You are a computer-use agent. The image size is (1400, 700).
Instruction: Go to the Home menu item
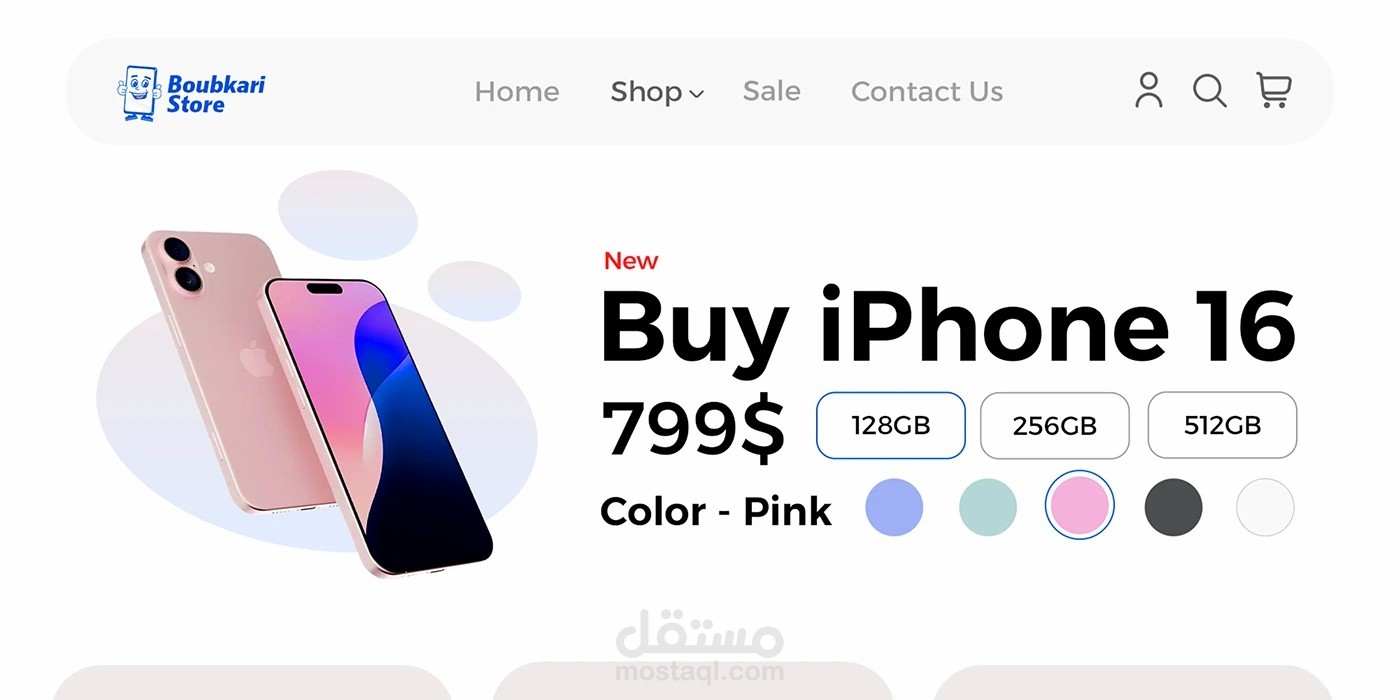(x=517, y=92)
